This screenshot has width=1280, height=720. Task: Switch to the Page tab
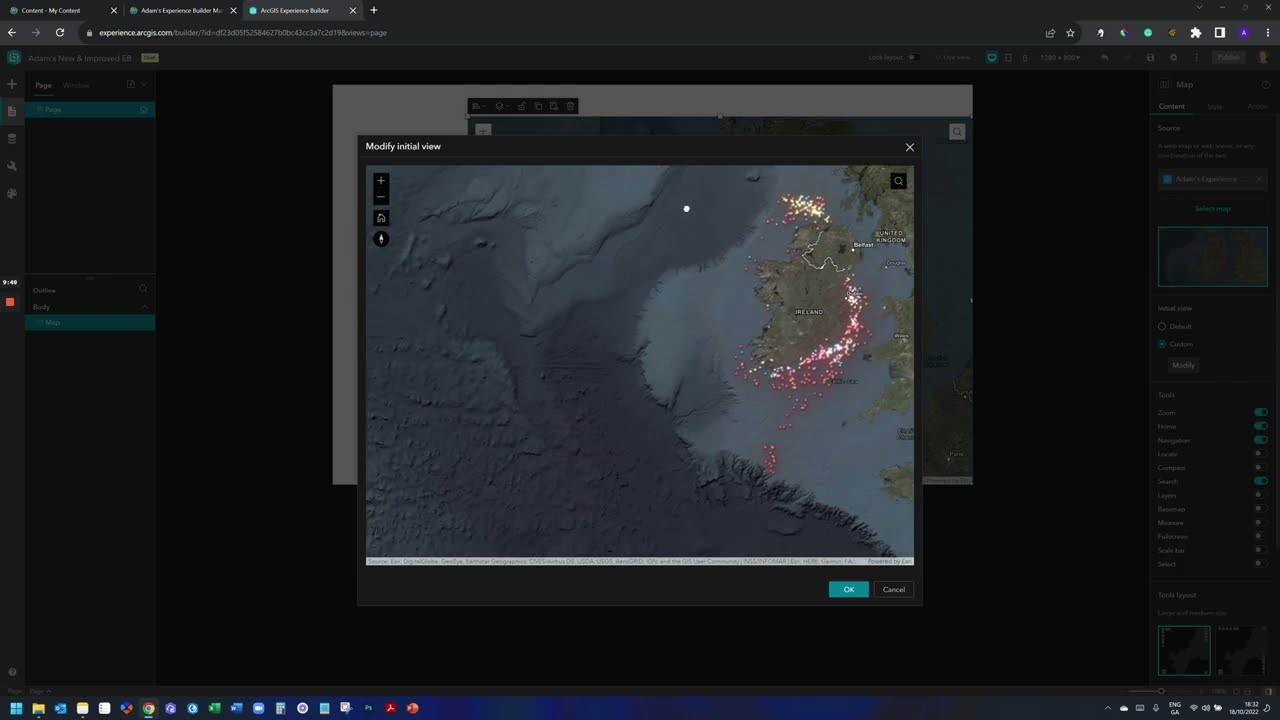coord(43,86)
